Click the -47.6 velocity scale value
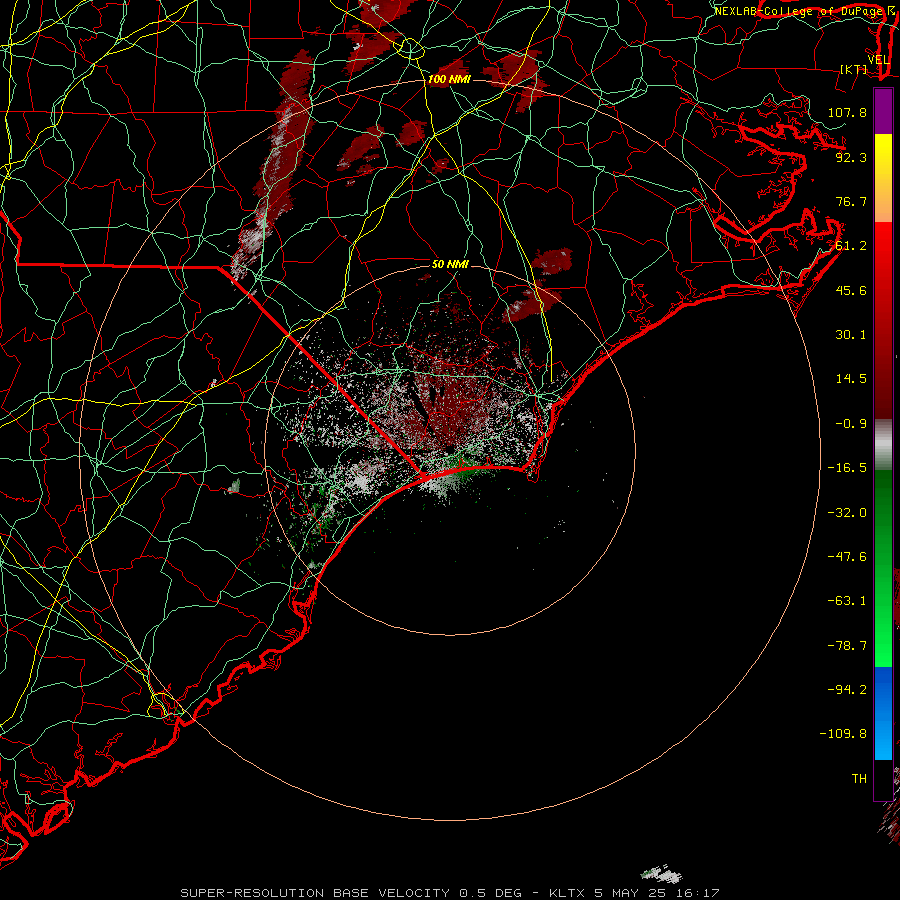This screenshot has height=900, width=900. [x=847, y=557]
